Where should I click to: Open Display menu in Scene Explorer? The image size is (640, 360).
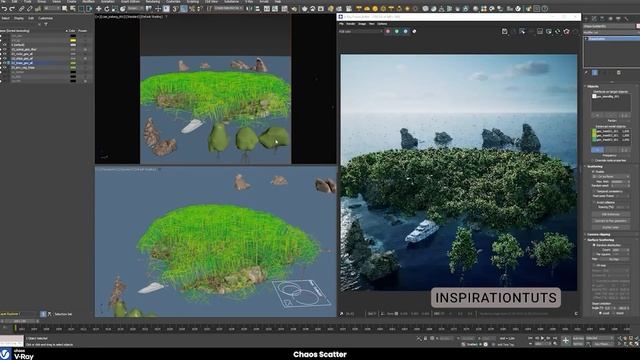tap(19, 18)
